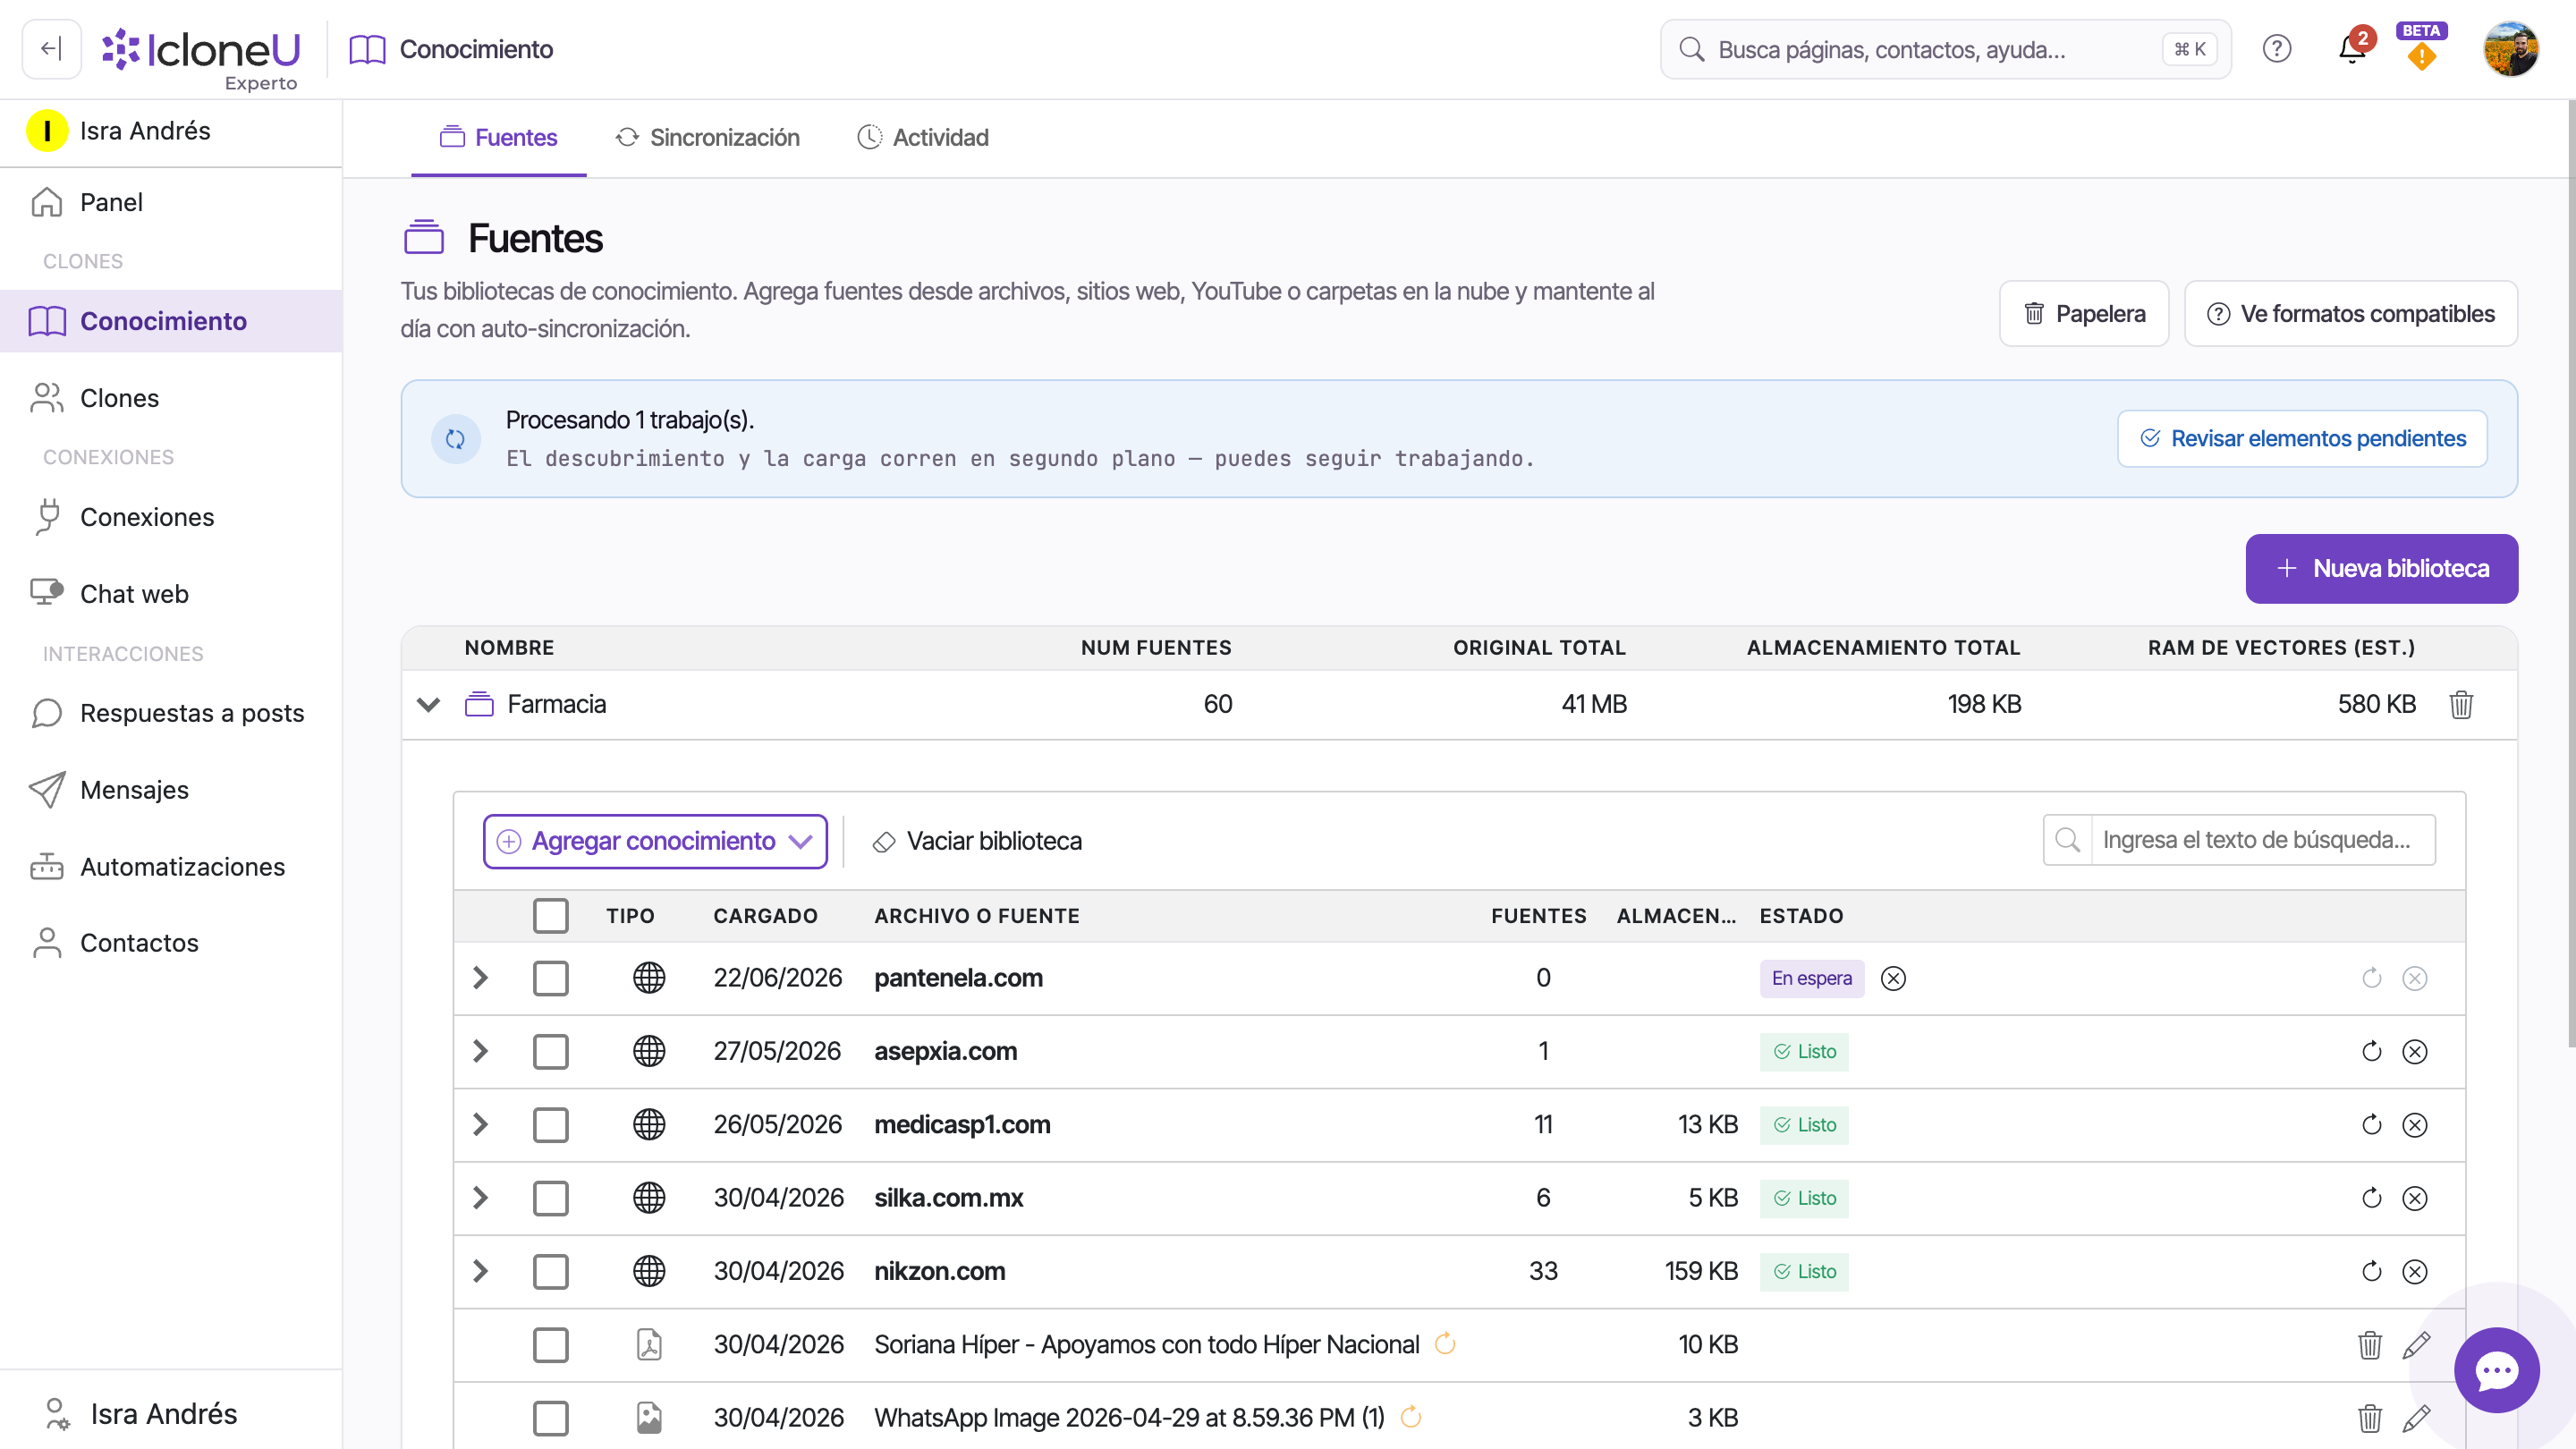2576x1449 pixels.
Task: Open the Agregar conocimiento dropdown
Action: point(655,841)
